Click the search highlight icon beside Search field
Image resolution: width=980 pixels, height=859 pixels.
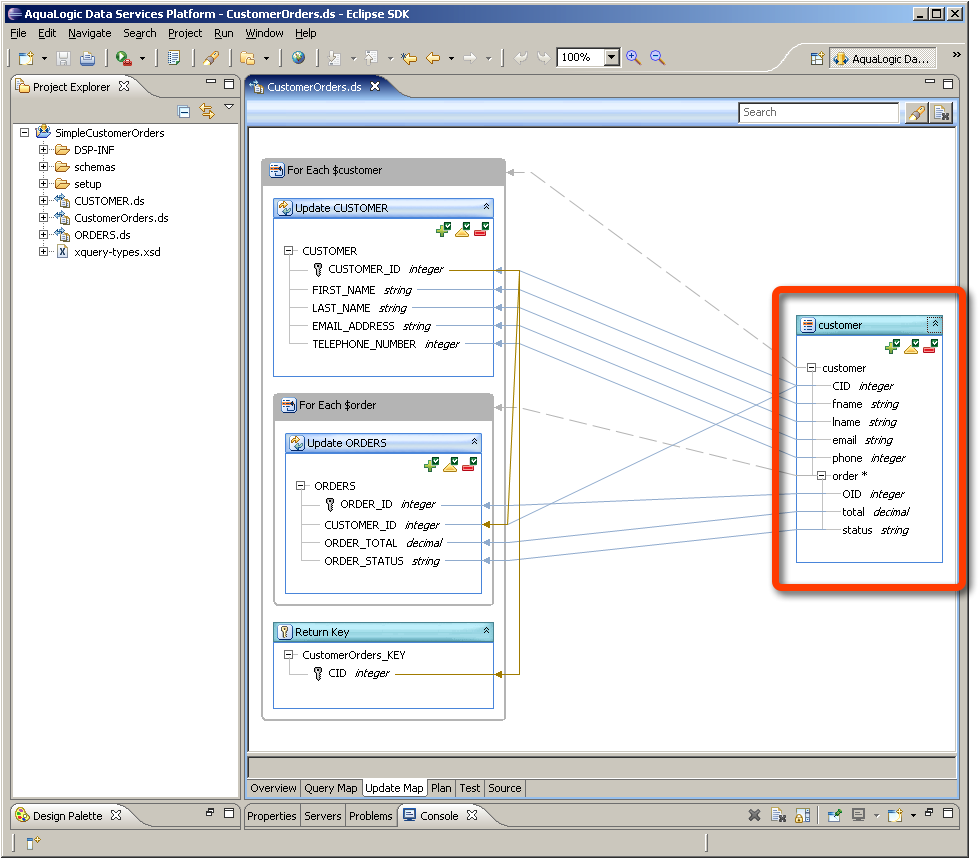click(x=916, y=113)
